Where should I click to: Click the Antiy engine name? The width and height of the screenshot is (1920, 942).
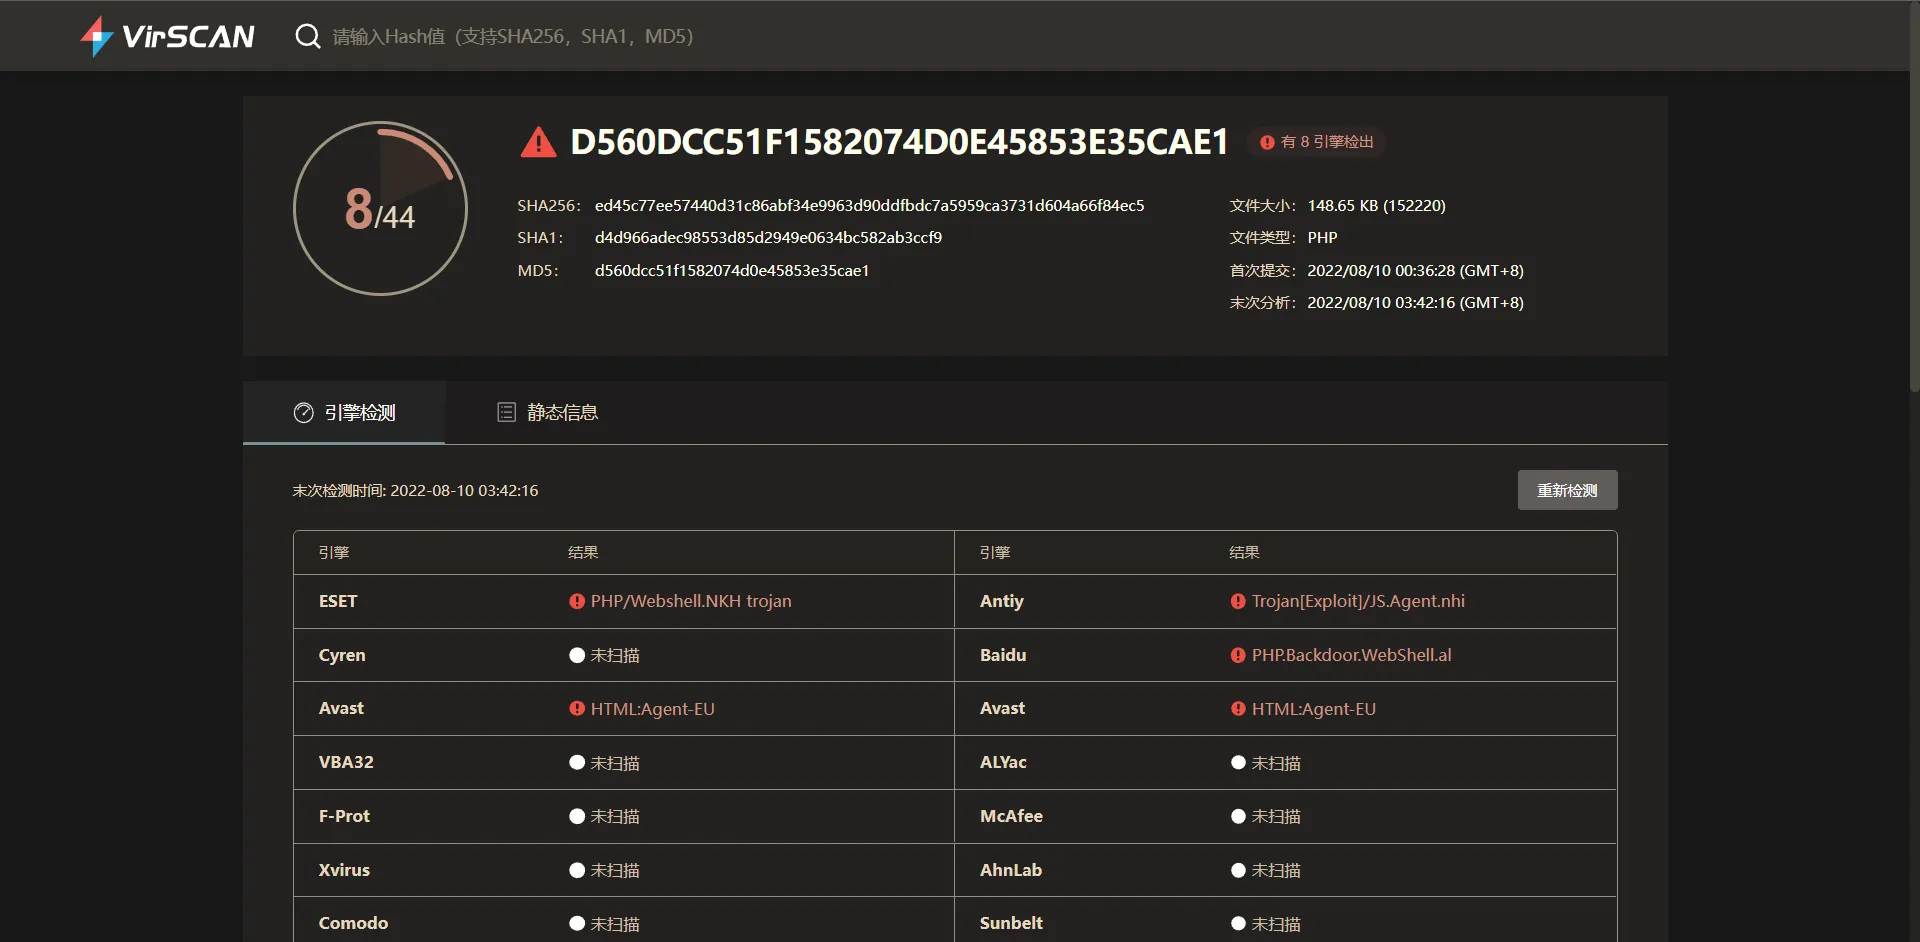1001,601
